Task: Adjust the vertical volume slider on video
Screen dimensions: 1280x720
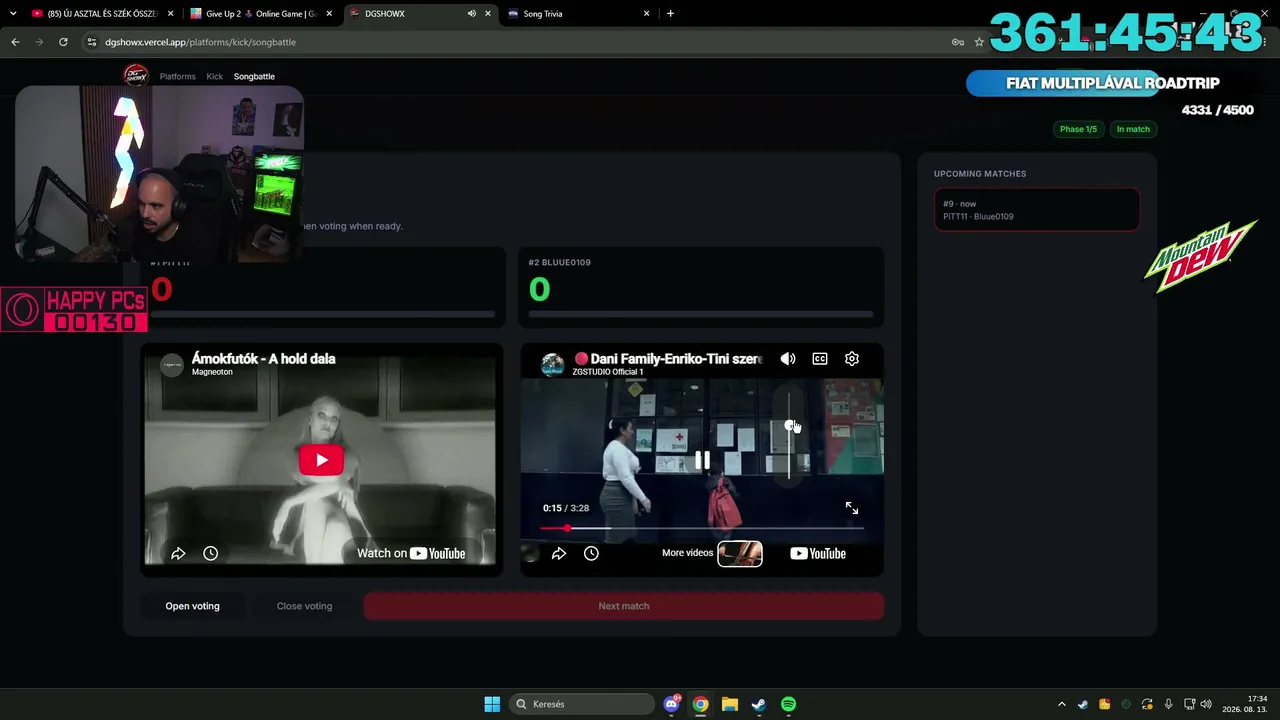Action: [789, 435]
